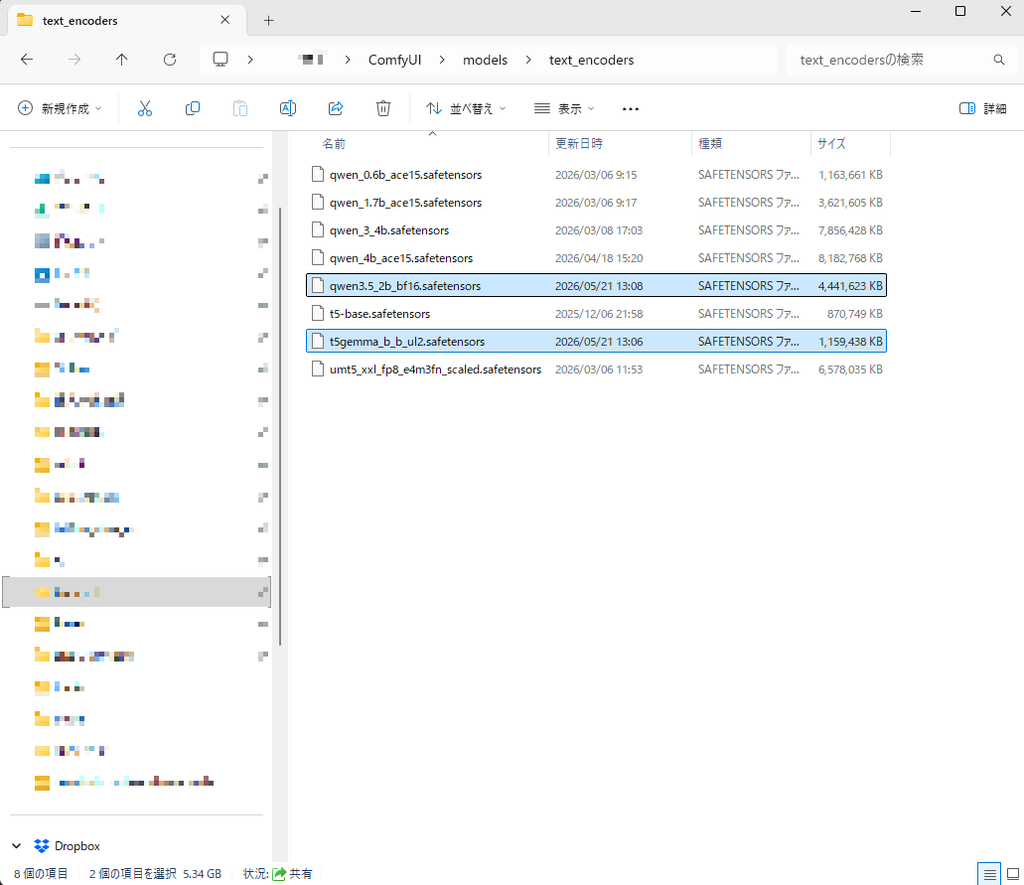Open the 新規作成 dropdown
The width and height of the screenshot is (1024, 885).
[59, 108]
